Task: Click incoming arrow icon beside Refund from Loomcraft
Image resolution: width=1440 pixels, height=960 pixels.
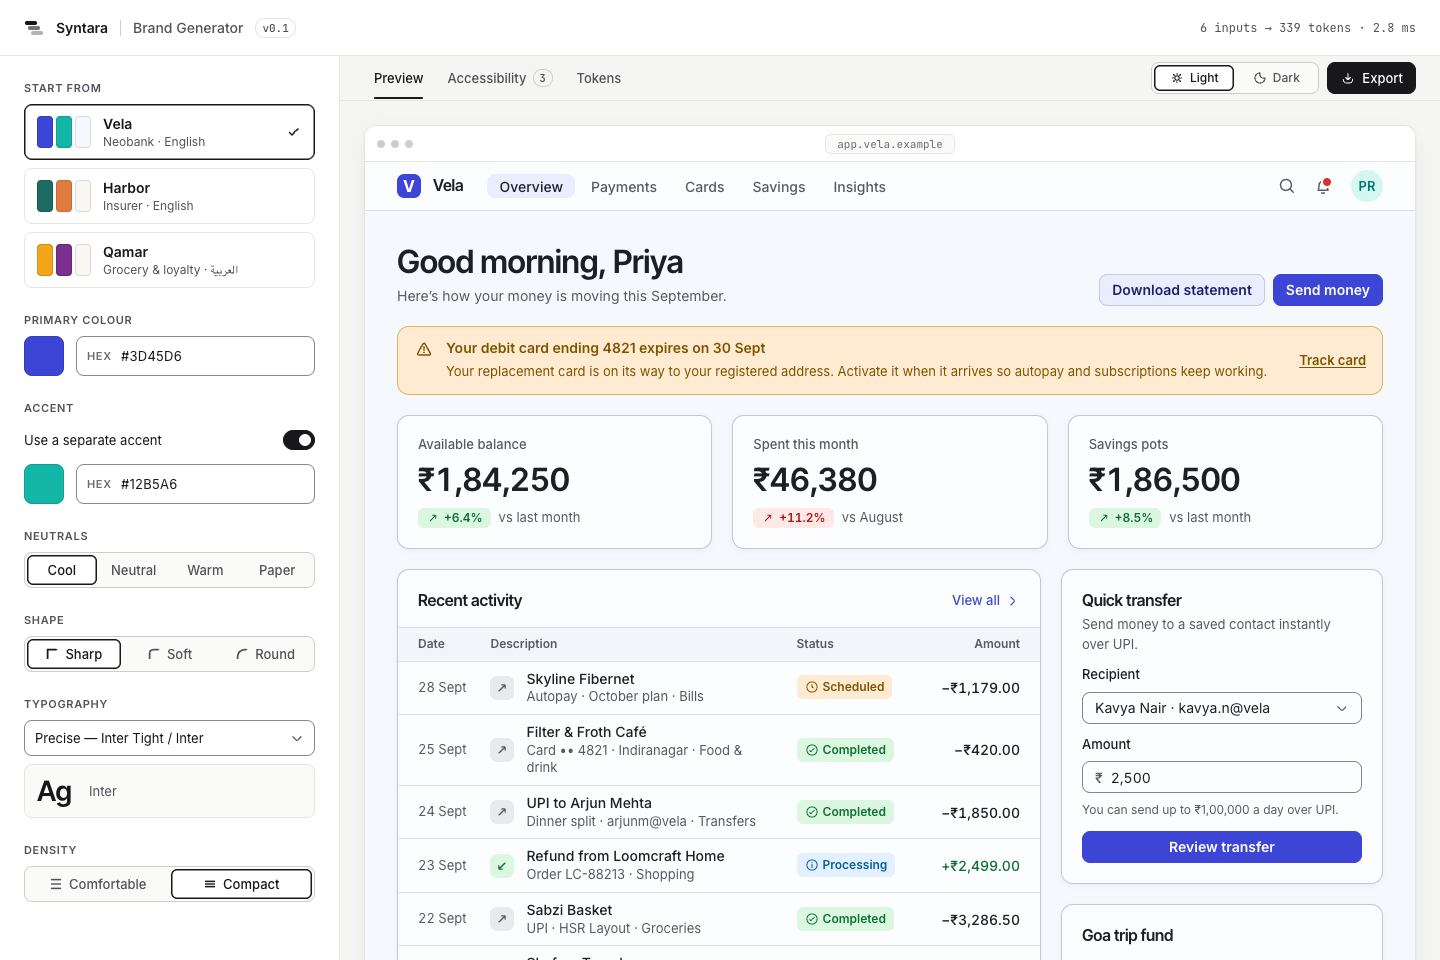Action: [x=502, y=865]
